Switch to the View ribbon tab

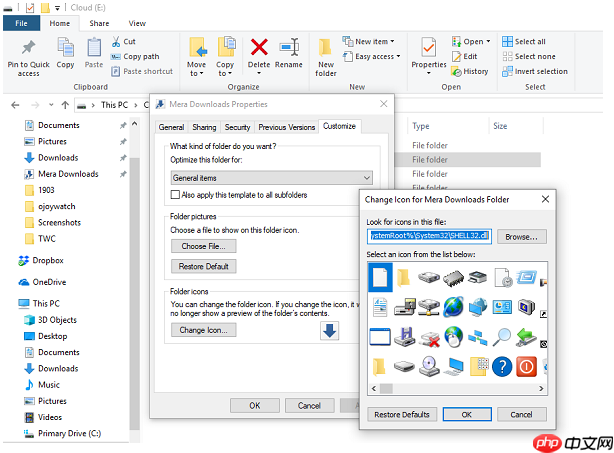pos(137,23)
